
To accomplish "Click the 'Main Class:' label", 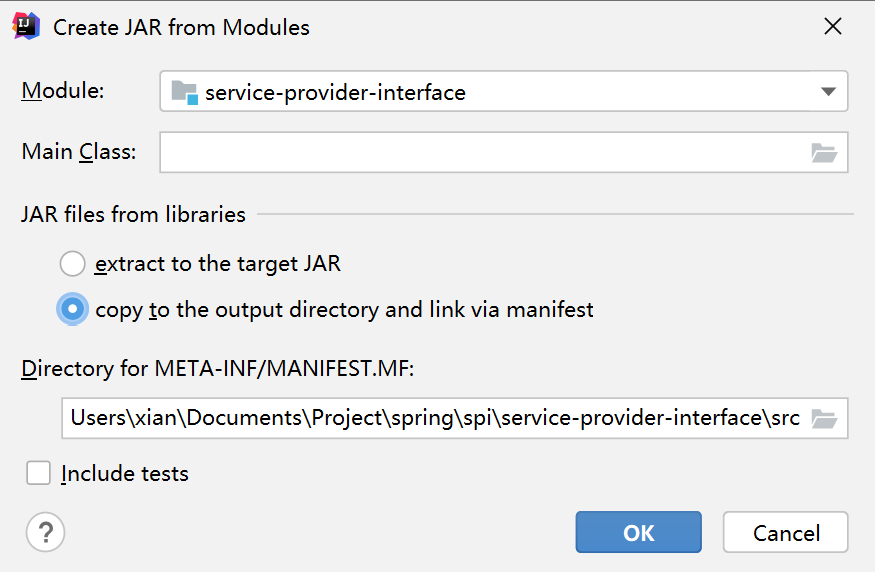I will point(79,152).
